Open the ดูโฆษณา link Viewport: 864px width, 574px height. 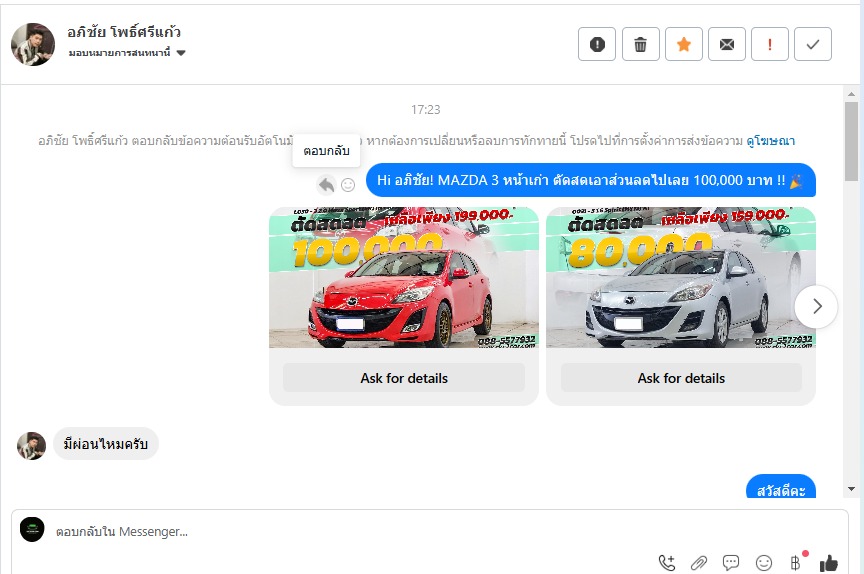pos(770,141)
